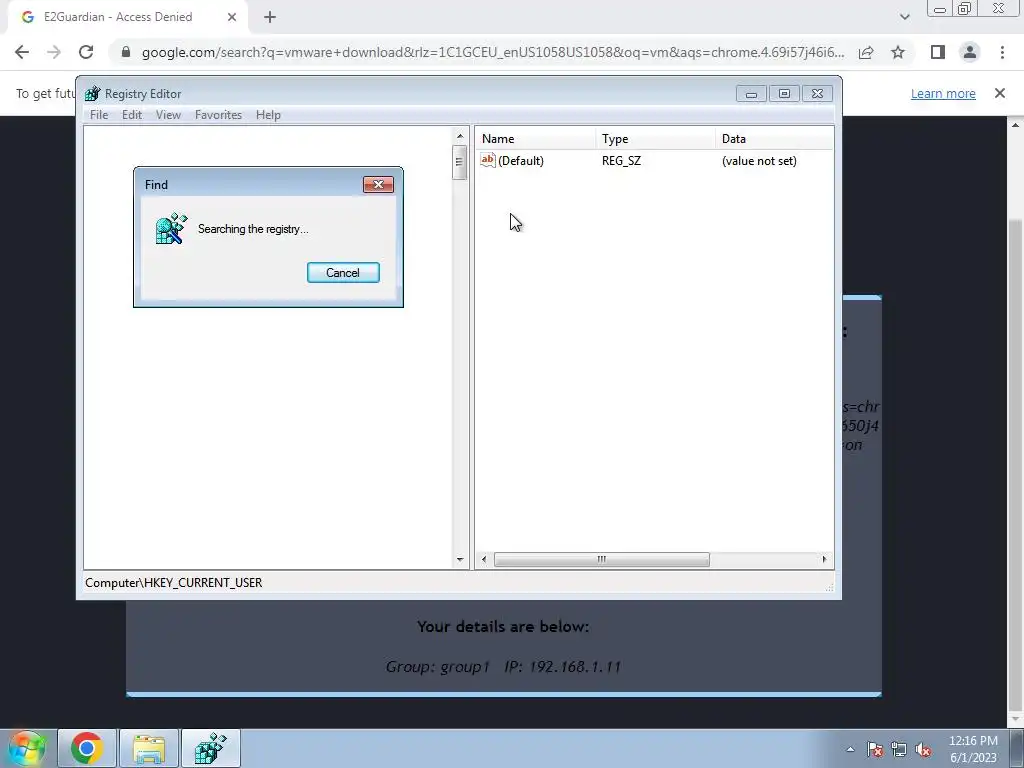The image size is (1024, 768).
Task: Reload the Chrome page
Action: (86, 52)
